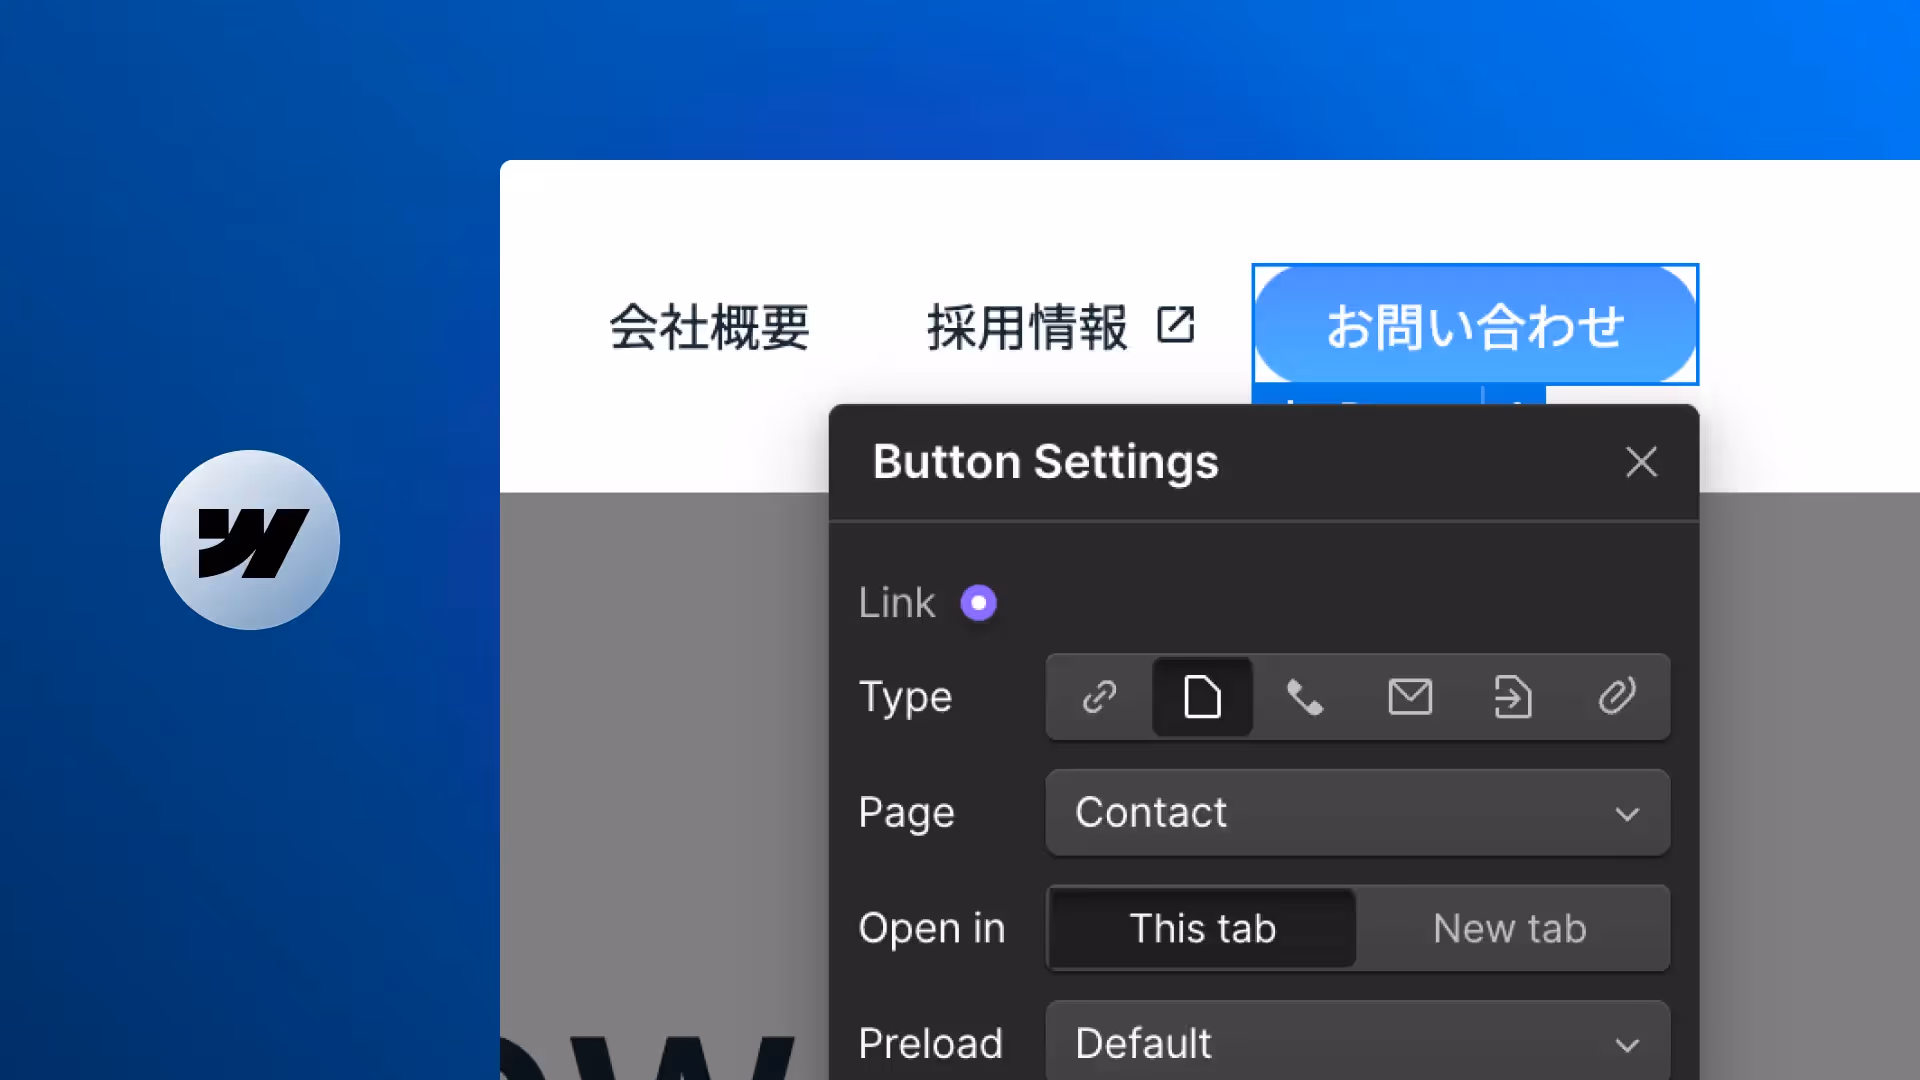This screenshot has height=1080, width=1920.
Task: Select the File attachment link type icon
Action: click(1616, 697)
